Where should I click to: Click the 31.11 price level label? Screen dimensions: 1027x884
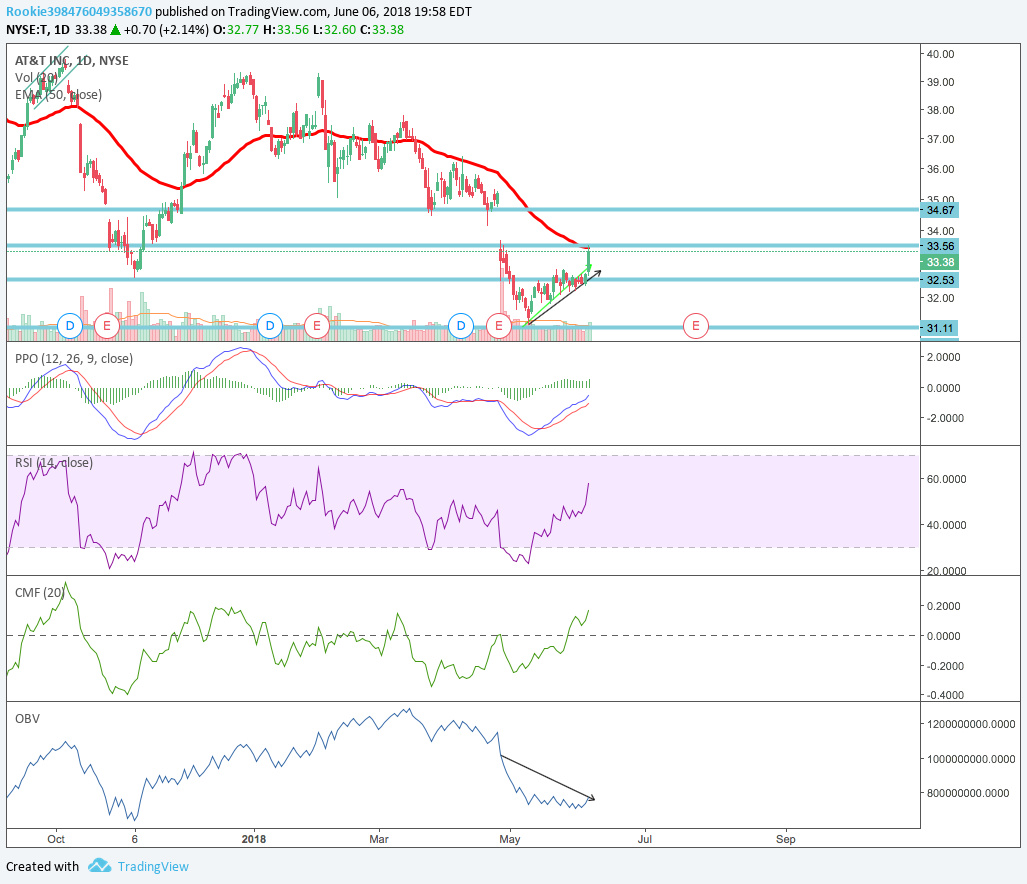pos(940,328)
